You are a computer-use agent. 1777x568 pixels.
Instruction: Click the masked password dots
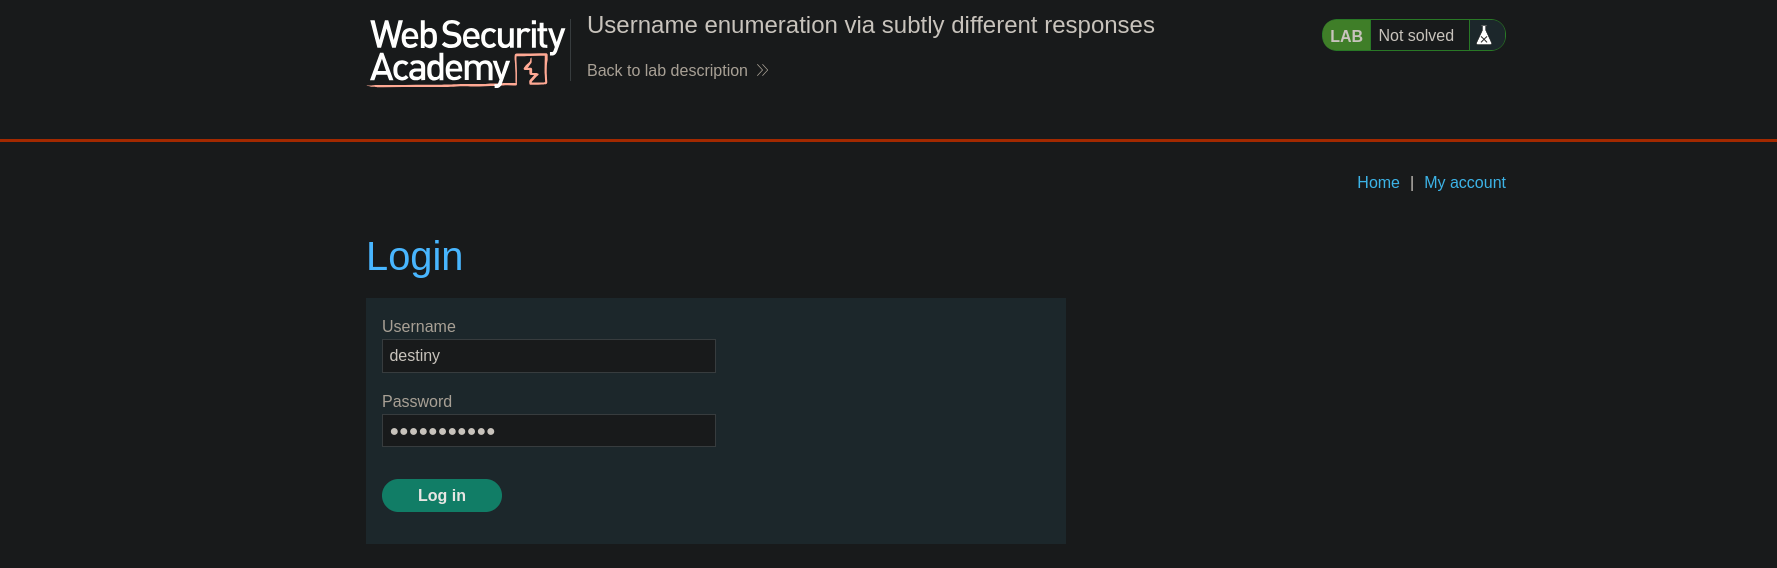click(442, 432)
